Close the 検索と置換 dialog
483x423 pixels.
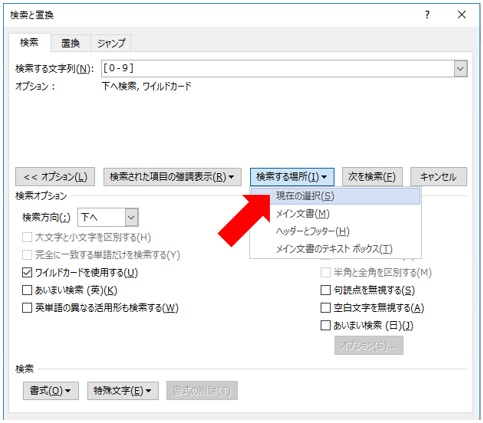tap(462, 15)
